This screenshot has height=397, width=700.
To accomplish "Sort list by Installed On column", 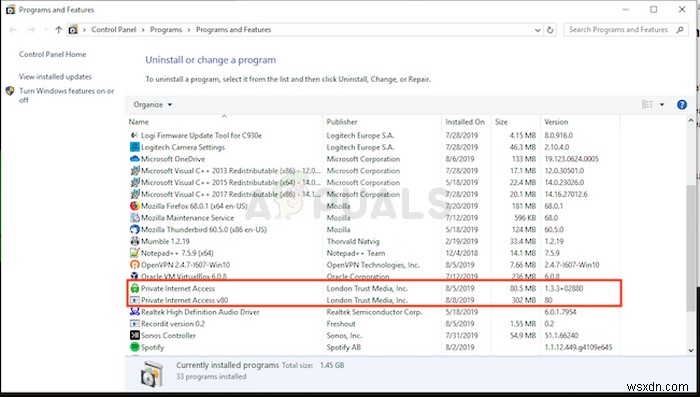I will pyautogui.click(x=466, y=121).
